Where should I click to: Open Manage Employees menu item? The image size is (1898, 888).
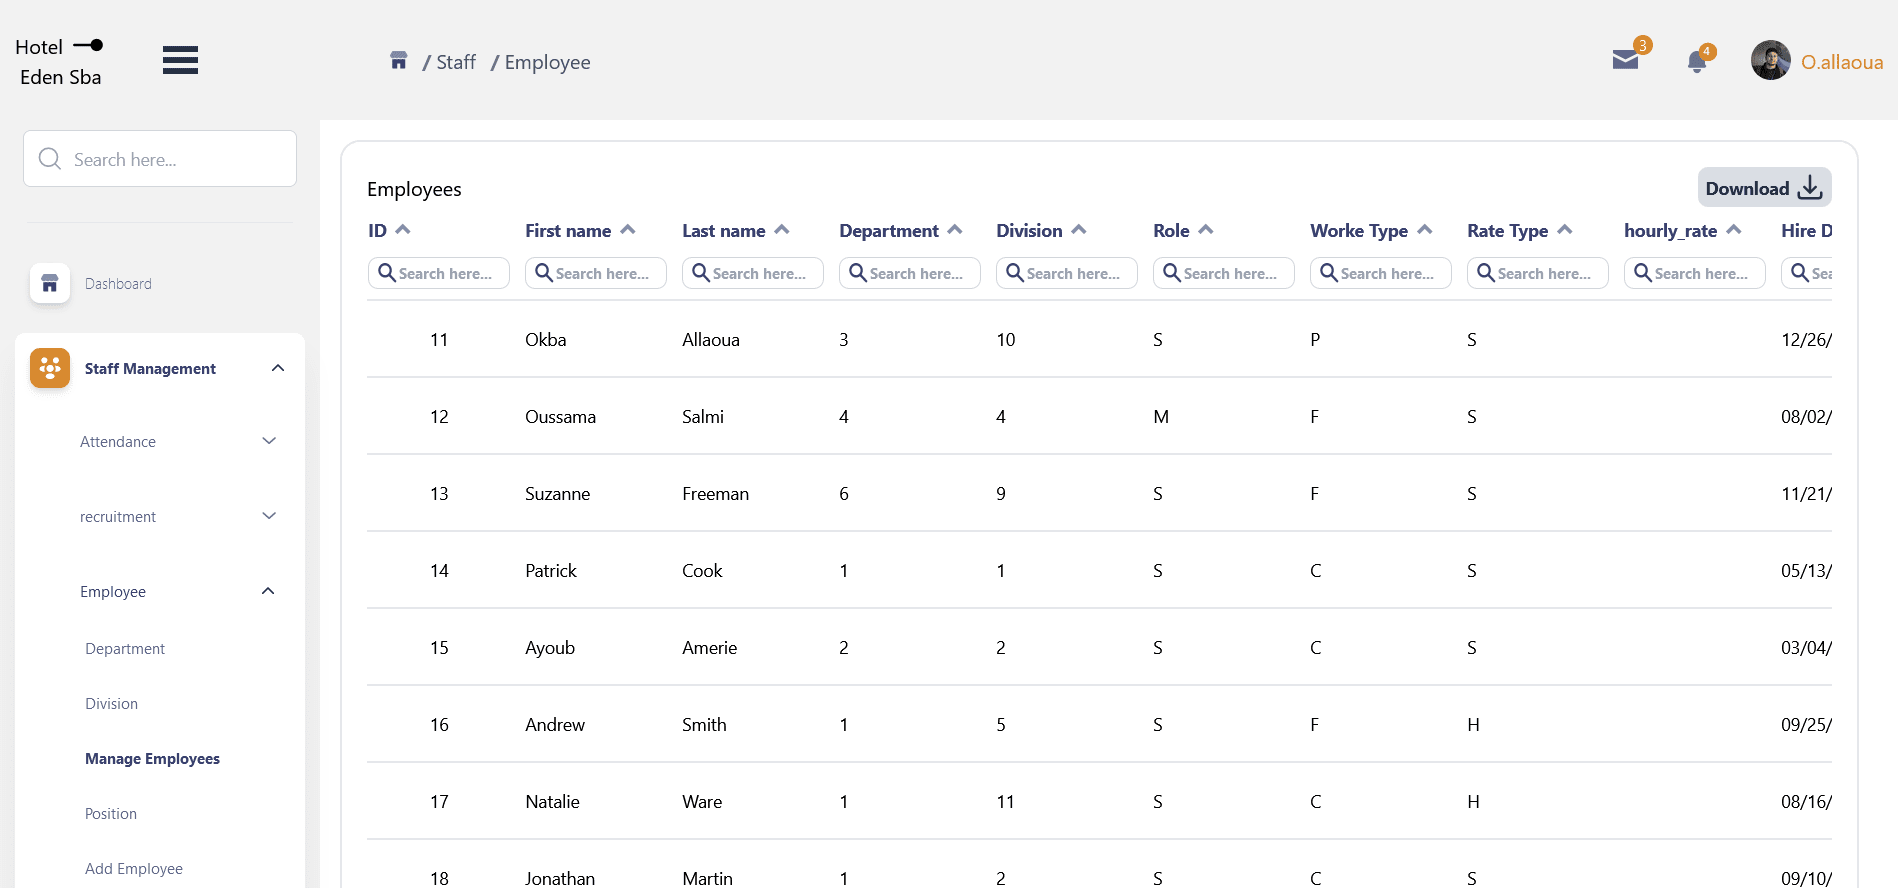pos(152,758)
